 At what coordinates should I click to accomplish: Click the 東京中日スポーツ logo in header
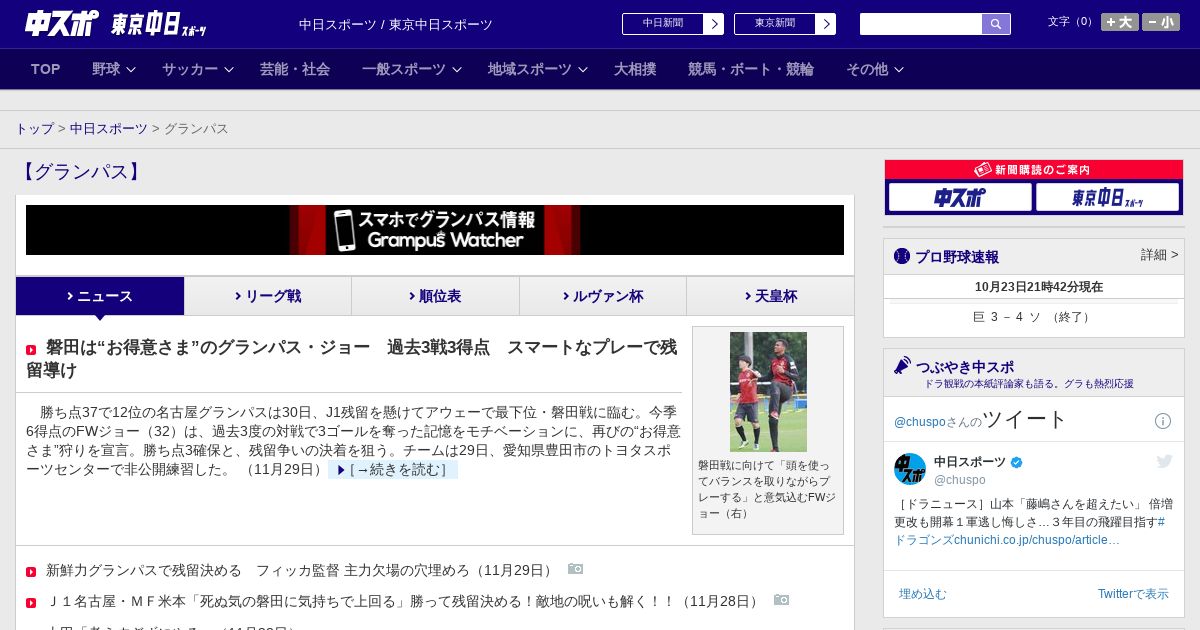pos(159,24)
